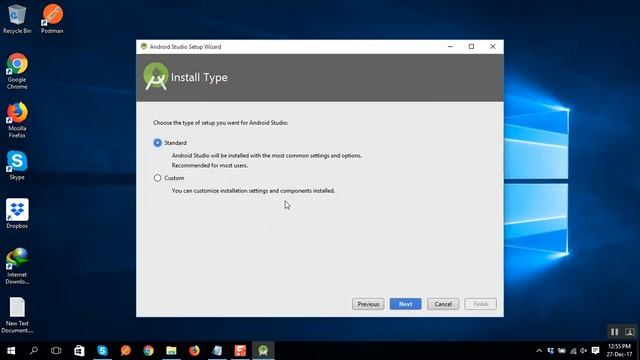
Task: Click the Android Studio Setup Wizard title icon
Action: pyautogui.click(x=144, y=47)
